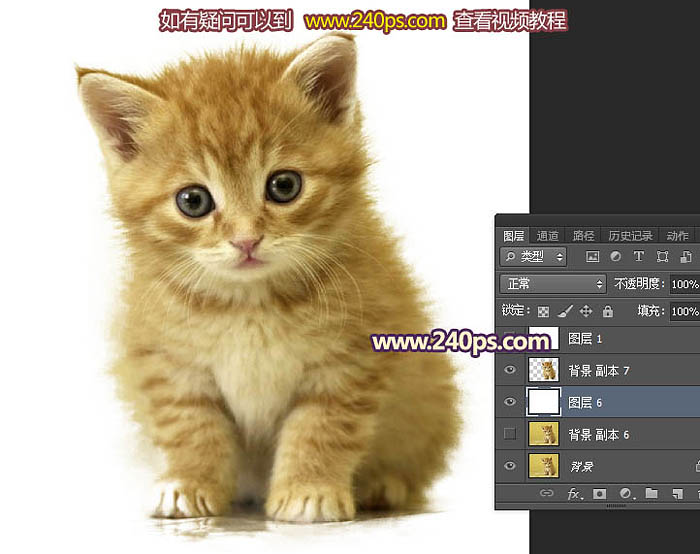Click the 填充 fill label
Image resolution: width=700 pixels, height=554 pixels.
click(x=650, y=311)
